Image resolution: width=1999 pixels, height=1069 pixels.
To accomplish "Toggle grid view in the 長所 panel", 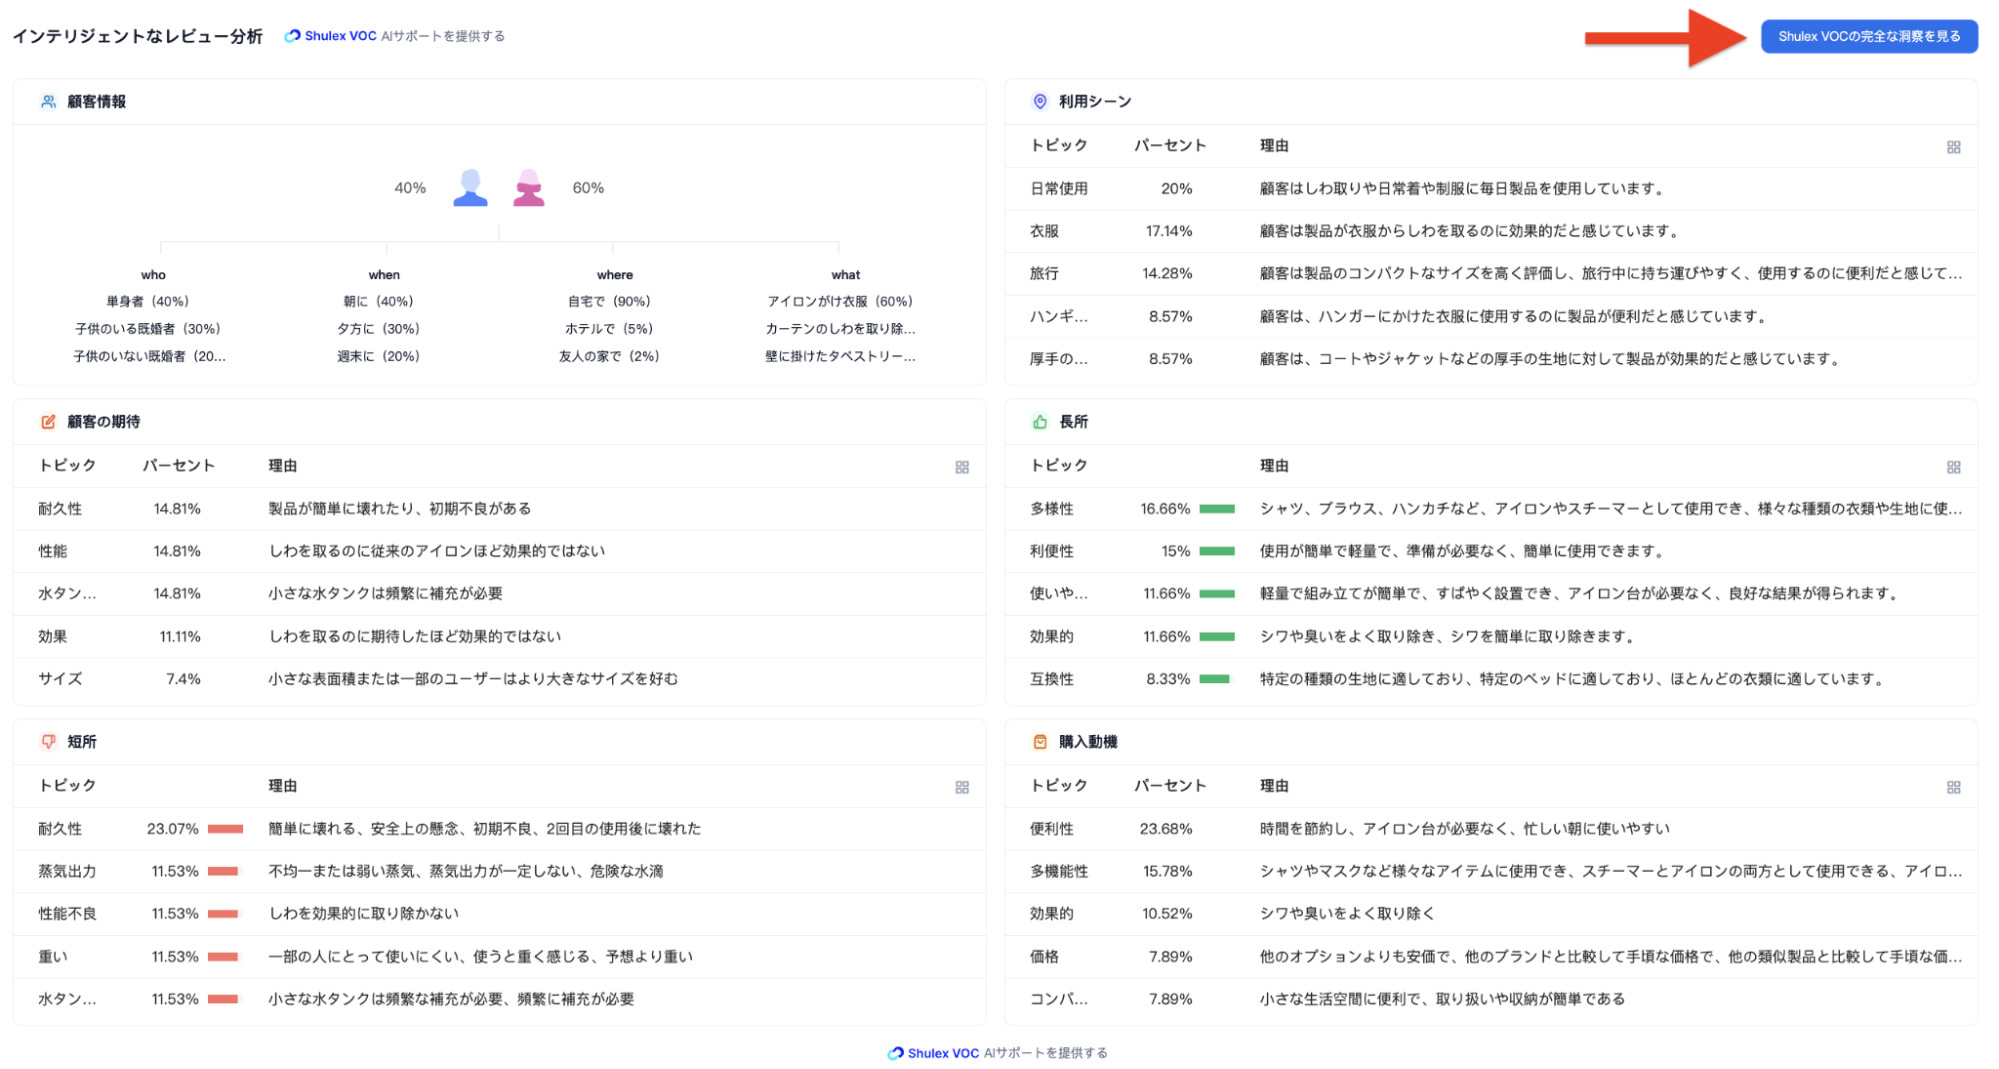I will (x=1954, y=466).
